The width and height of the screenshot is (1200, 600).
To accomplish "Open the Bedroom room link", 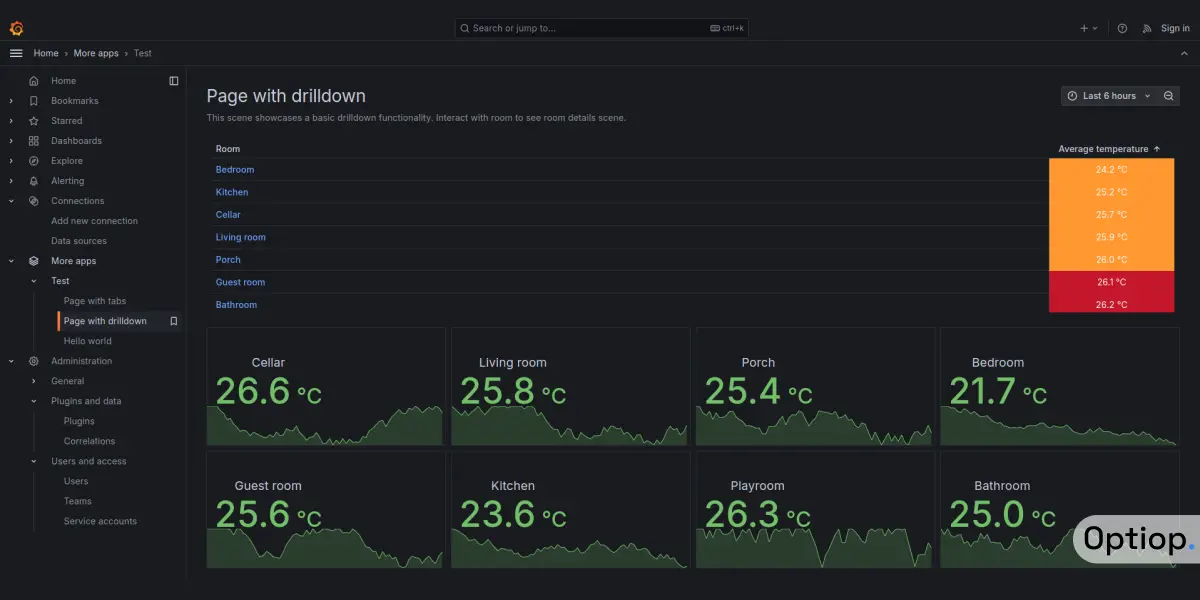I will click(234, 169).
